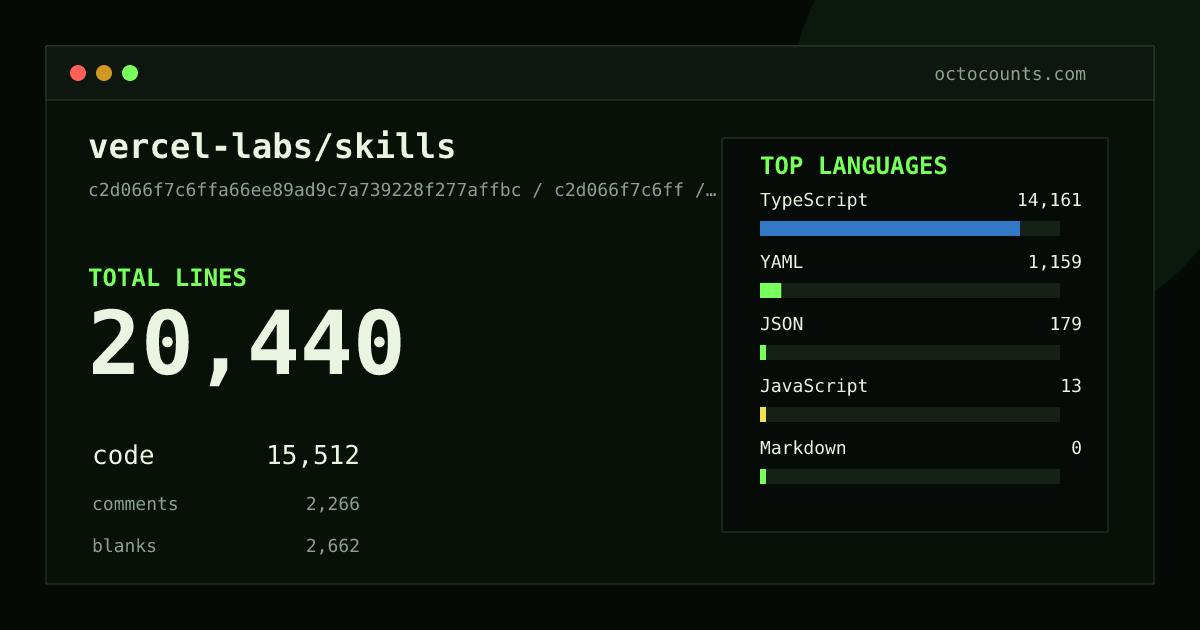1200x630 pixels.
Task: Click the TOP LANGUAGES heading
Action: (854, 166)
